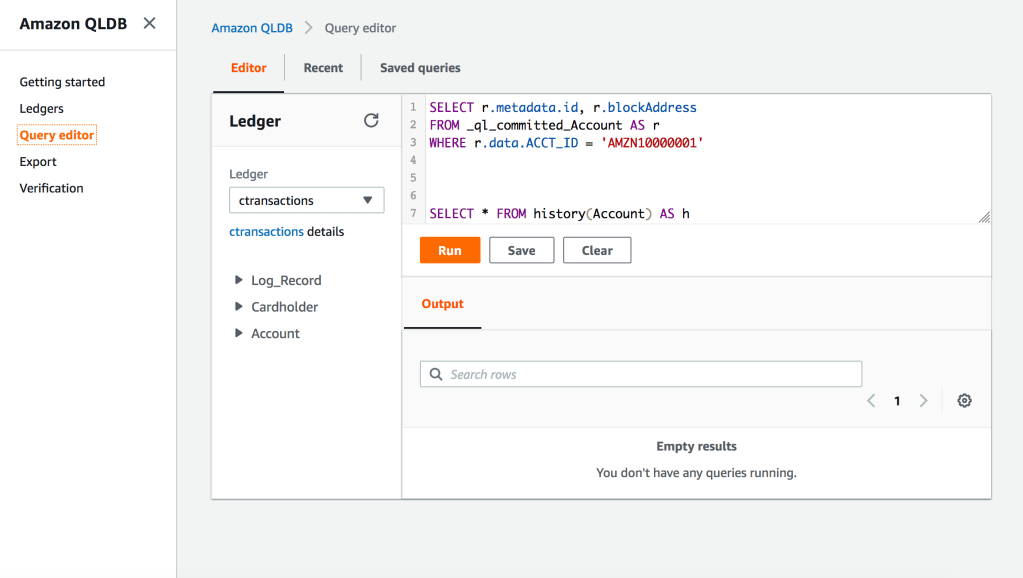Screen dimensions: 1023x578
Task: Go to previous results page arrow
Action: 871,401
